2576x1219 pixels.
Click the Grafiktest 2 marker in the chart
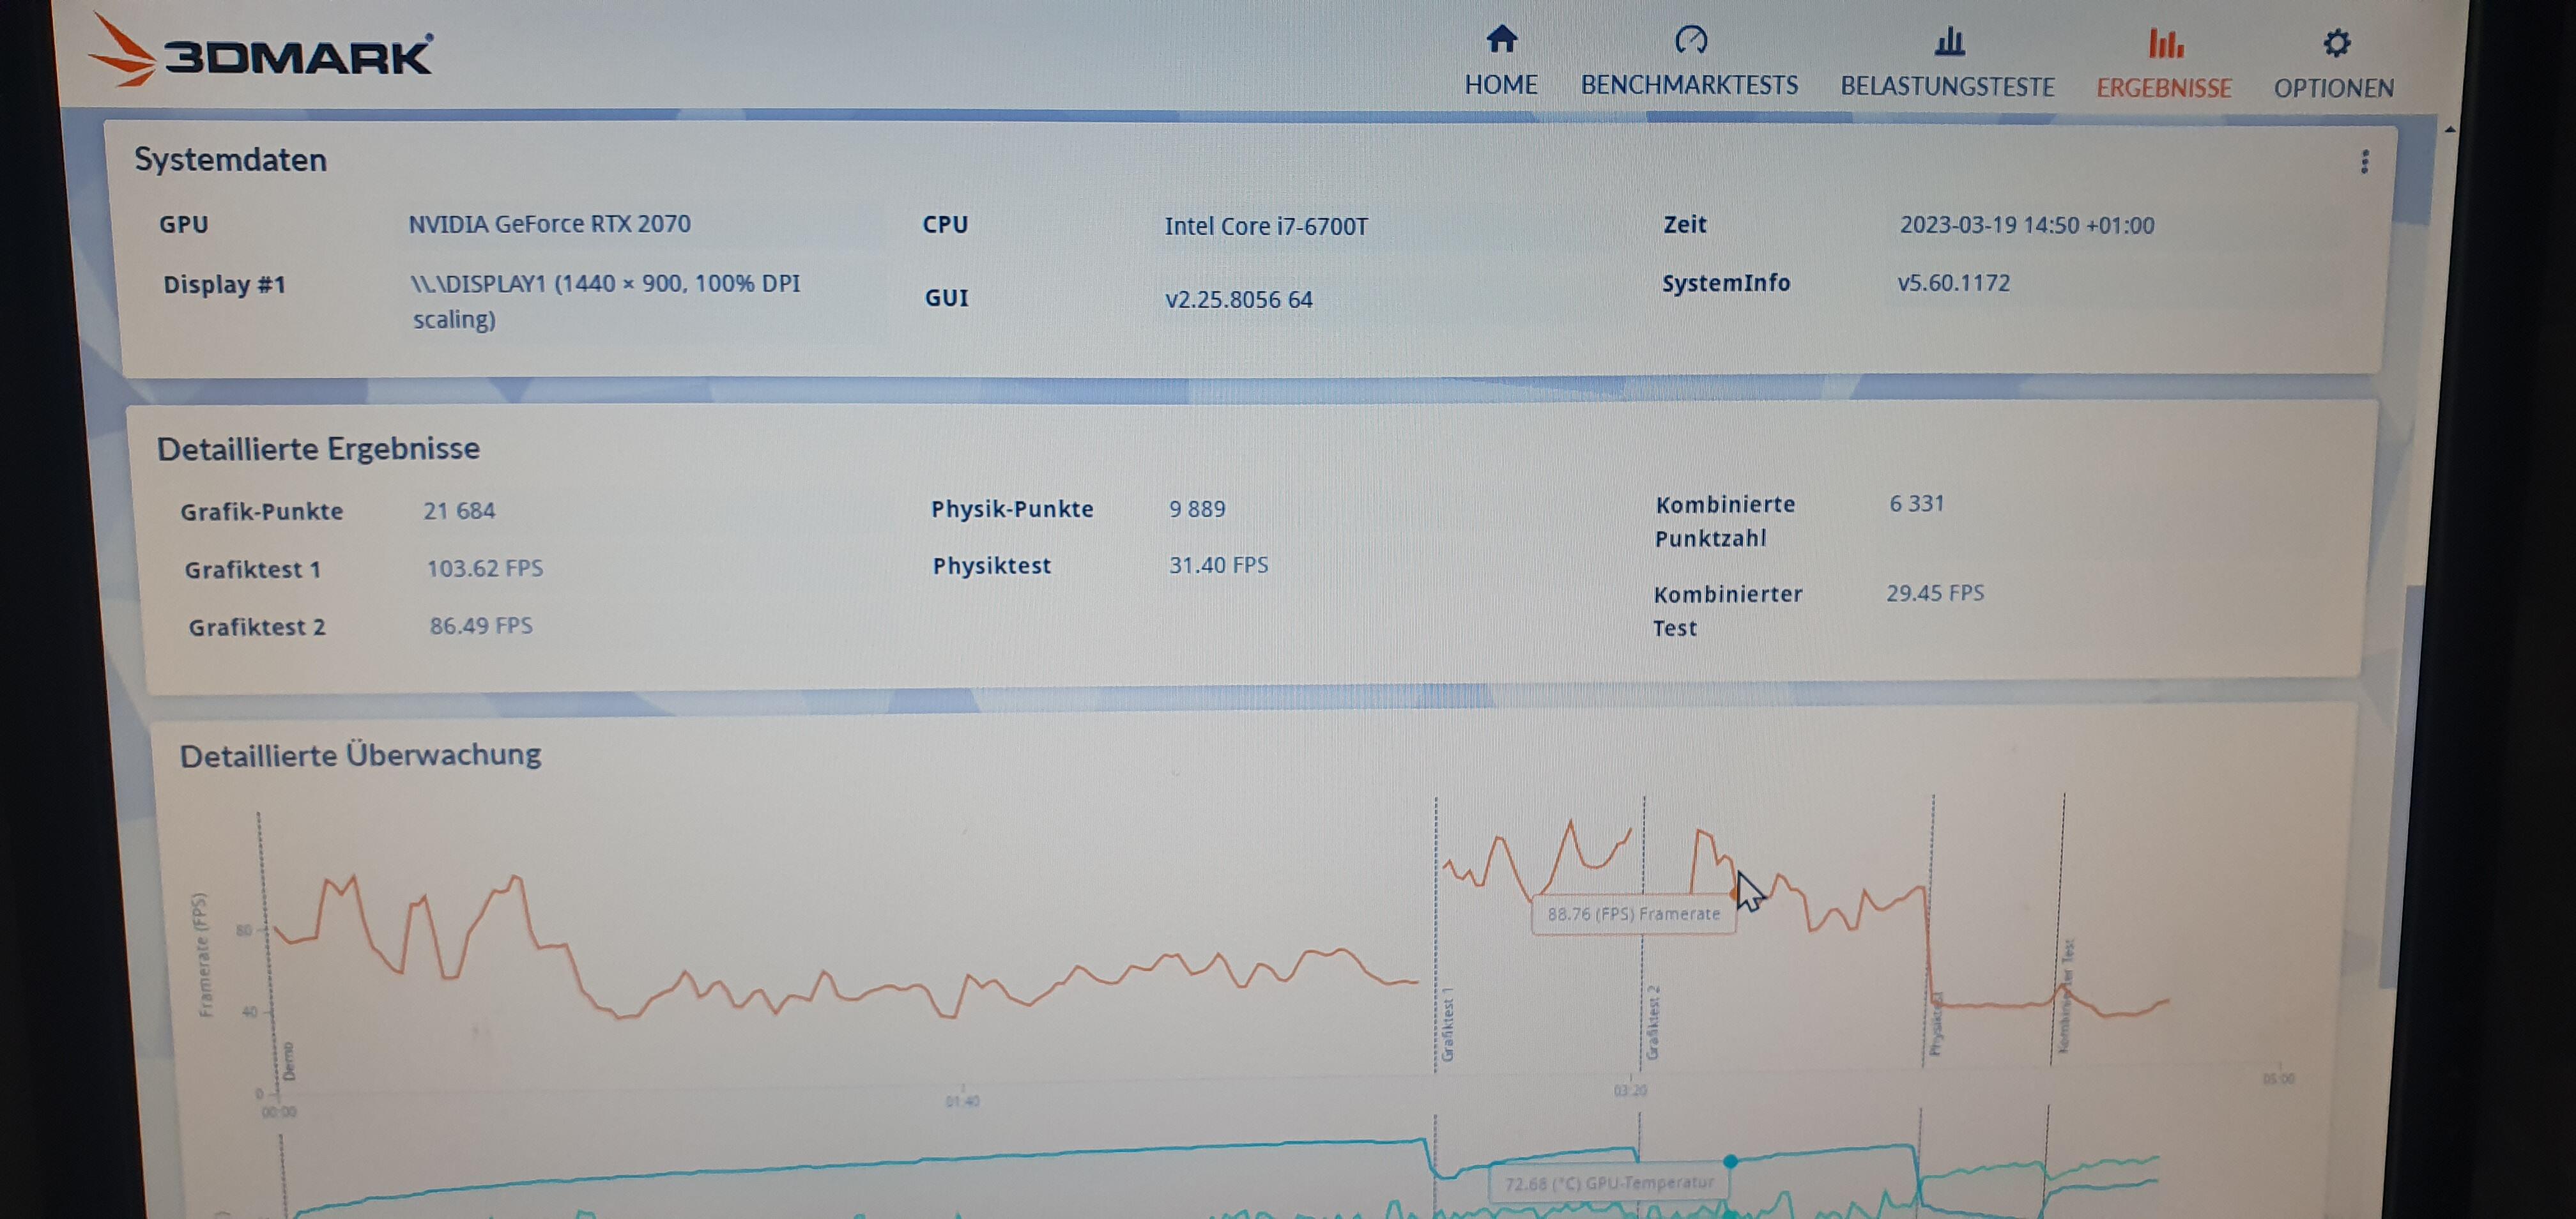click(x=1653, y=1022)
